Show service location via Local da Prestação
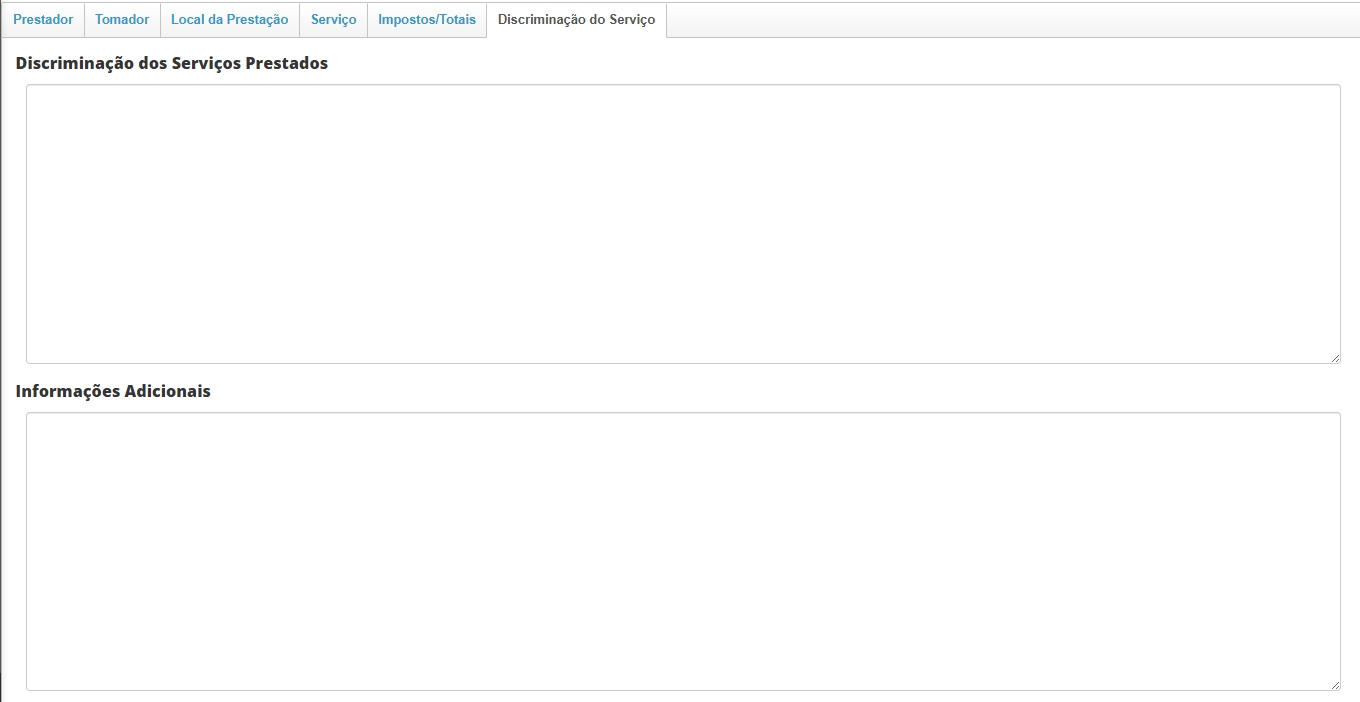 click(229, 20)
